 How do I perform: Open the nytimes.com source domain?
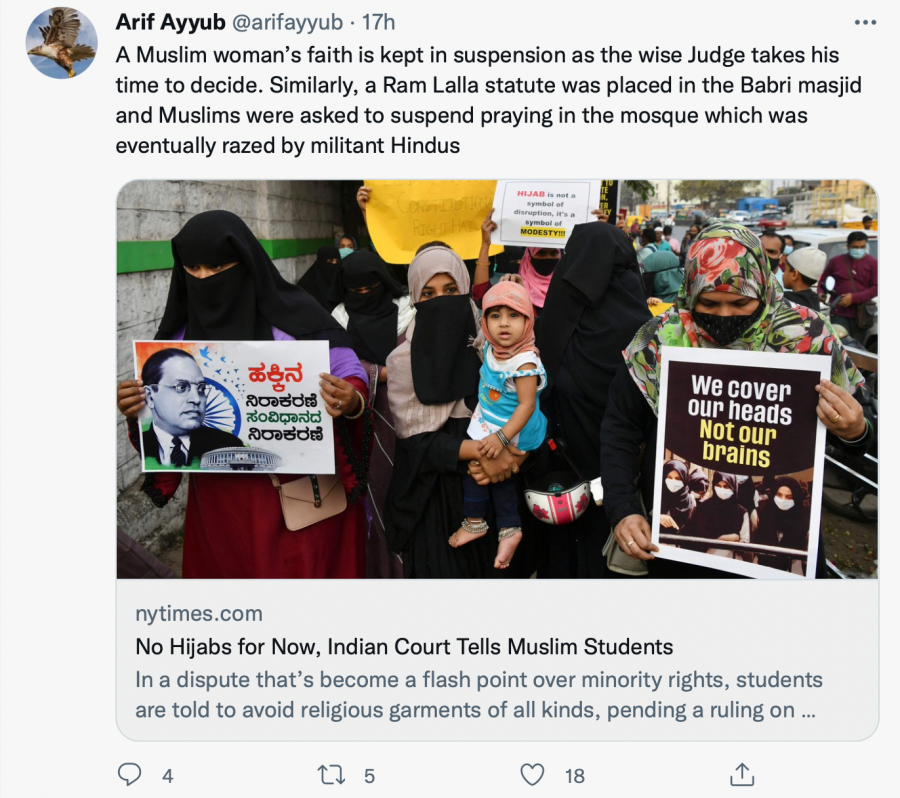coord(199,614)
